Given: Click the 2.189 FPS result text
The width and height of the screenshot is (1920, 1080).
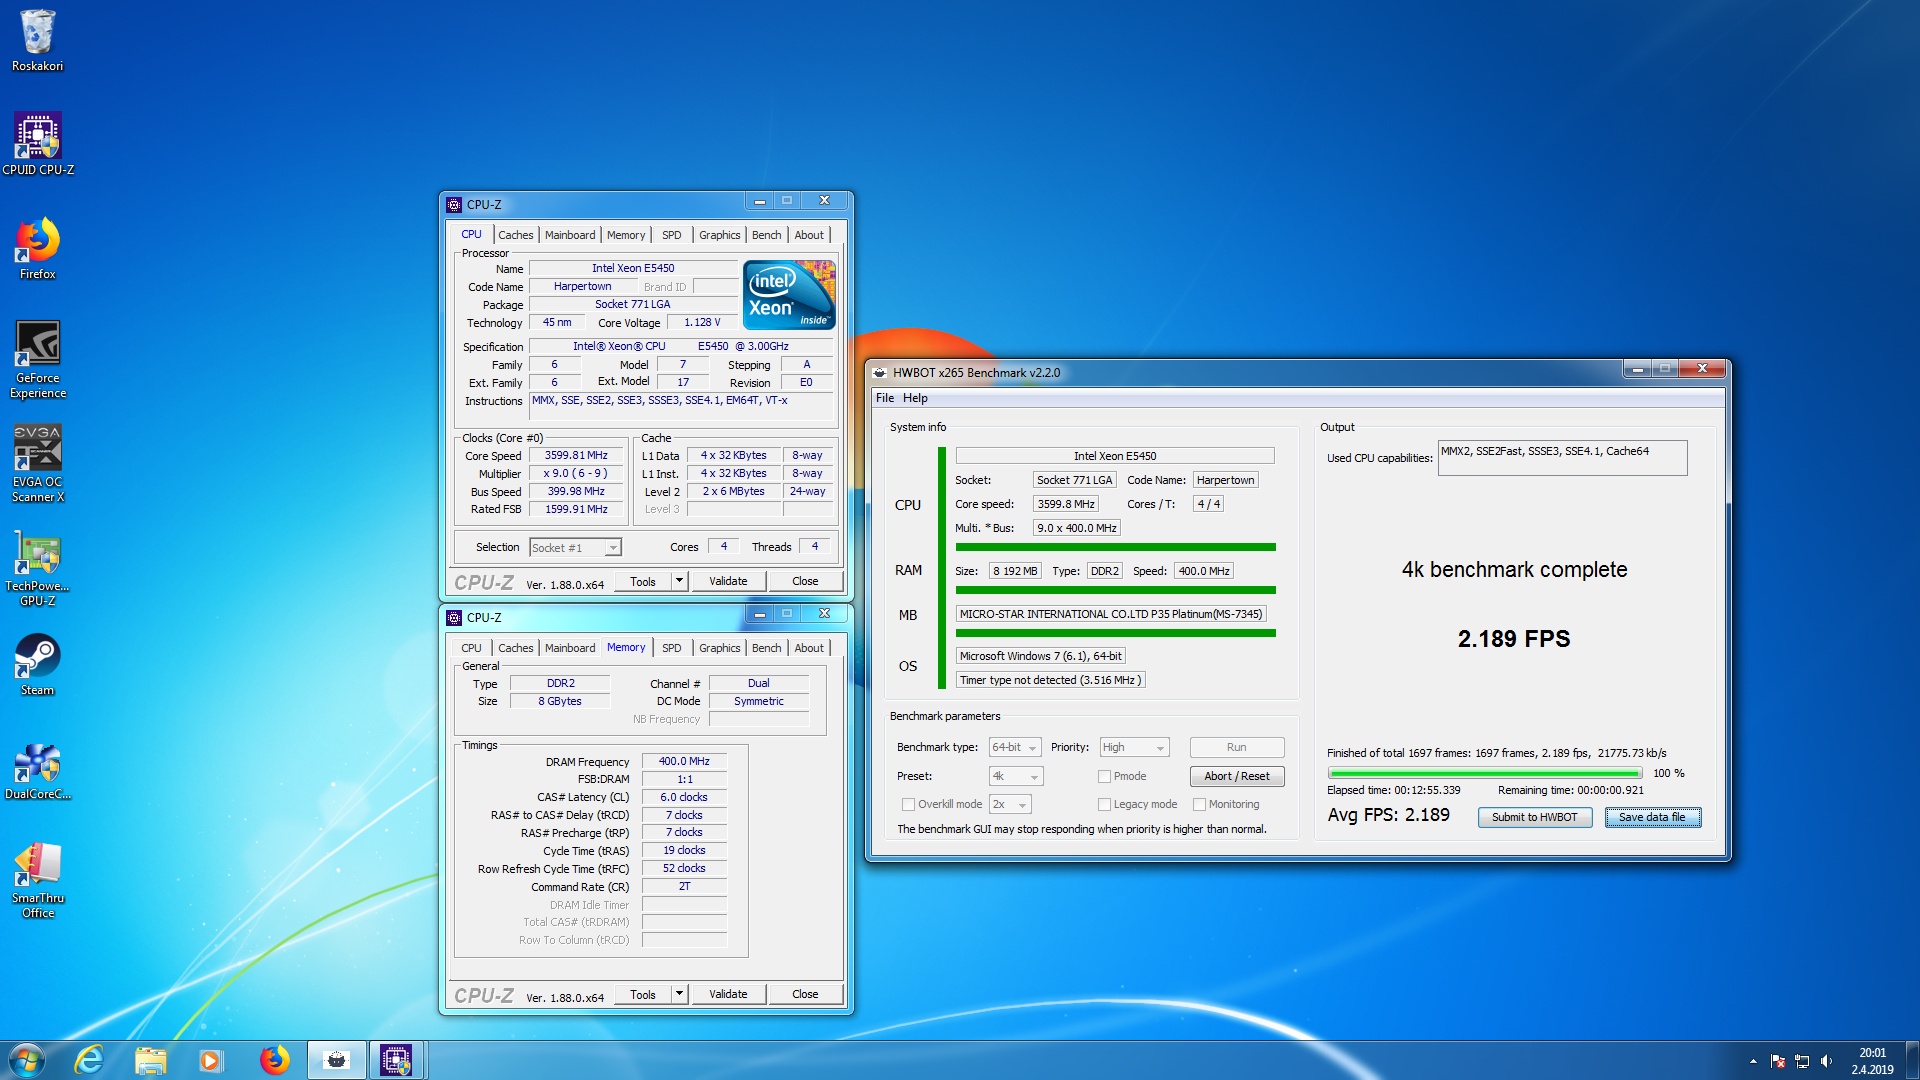Looking at the screenshot, I should click(x=1514, y=639).
